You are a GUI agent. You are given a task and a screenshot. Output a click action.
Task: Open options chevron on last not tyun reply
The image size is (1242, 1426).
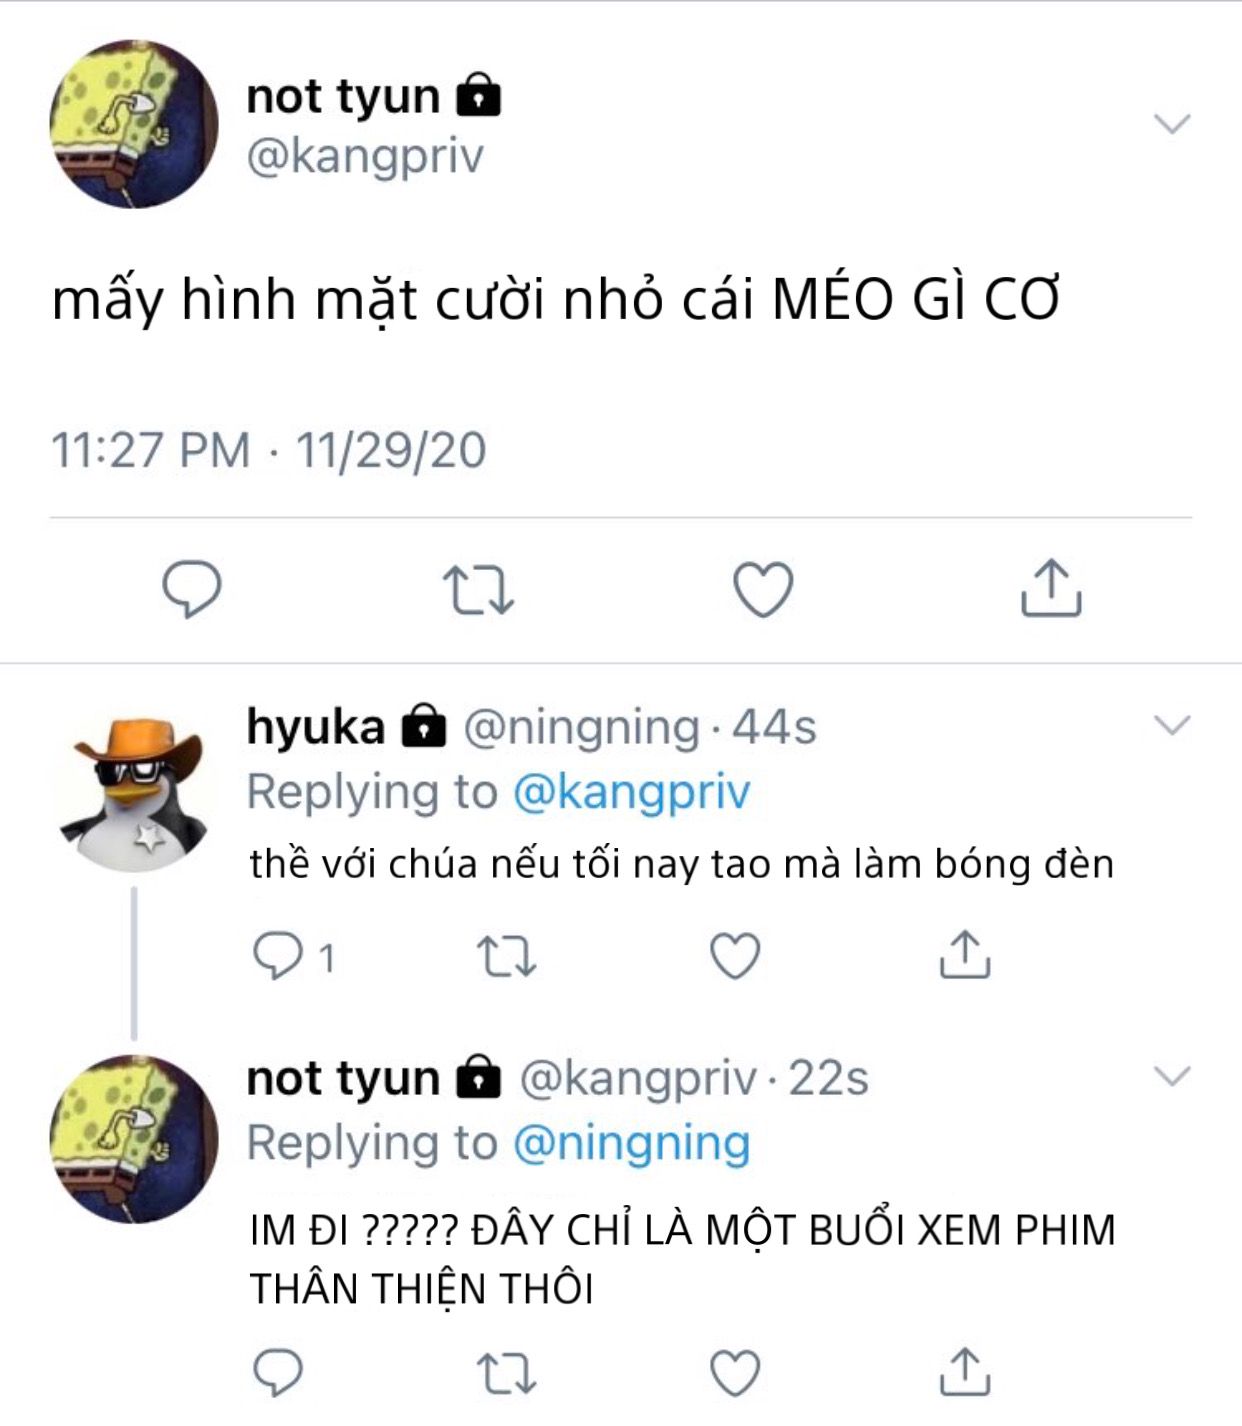(x=1172, y=1076)
